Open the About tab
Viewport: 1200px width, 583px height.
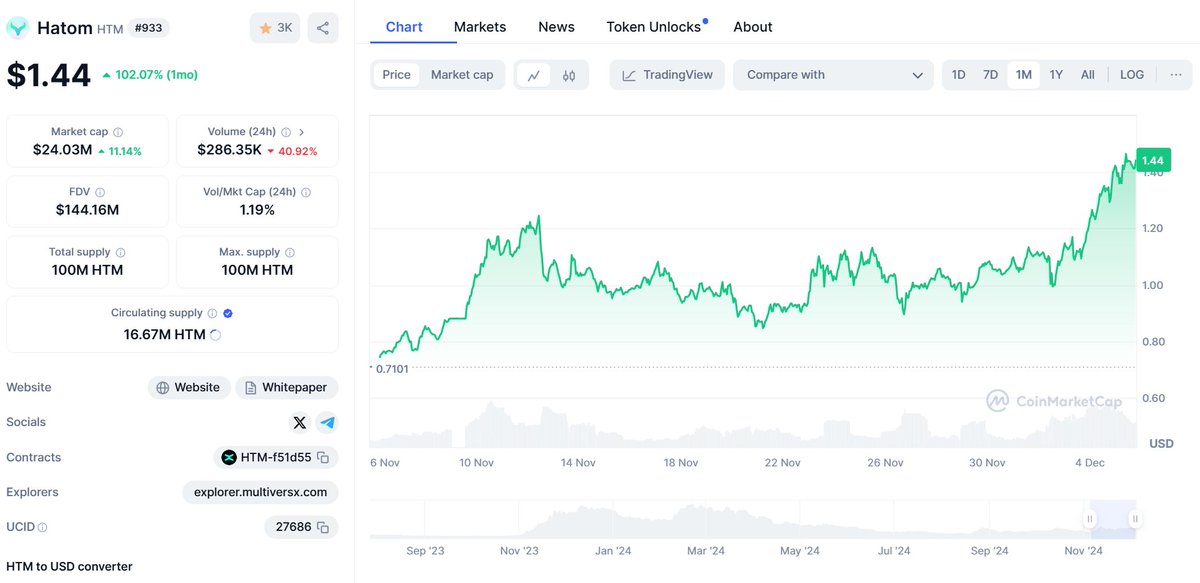pyautogui.click(x=753, y=27)
